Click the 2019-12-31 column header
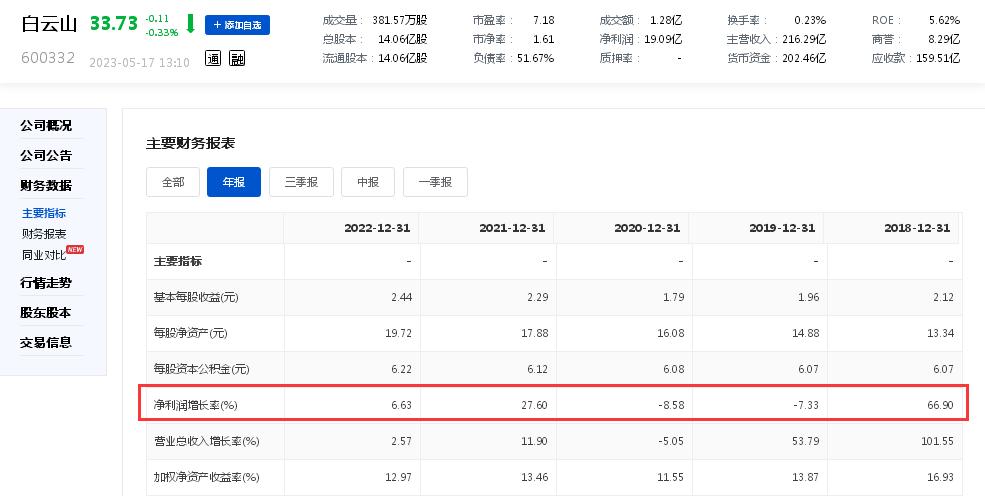Screen dimensions: 985x496 [x=782, y=228]
